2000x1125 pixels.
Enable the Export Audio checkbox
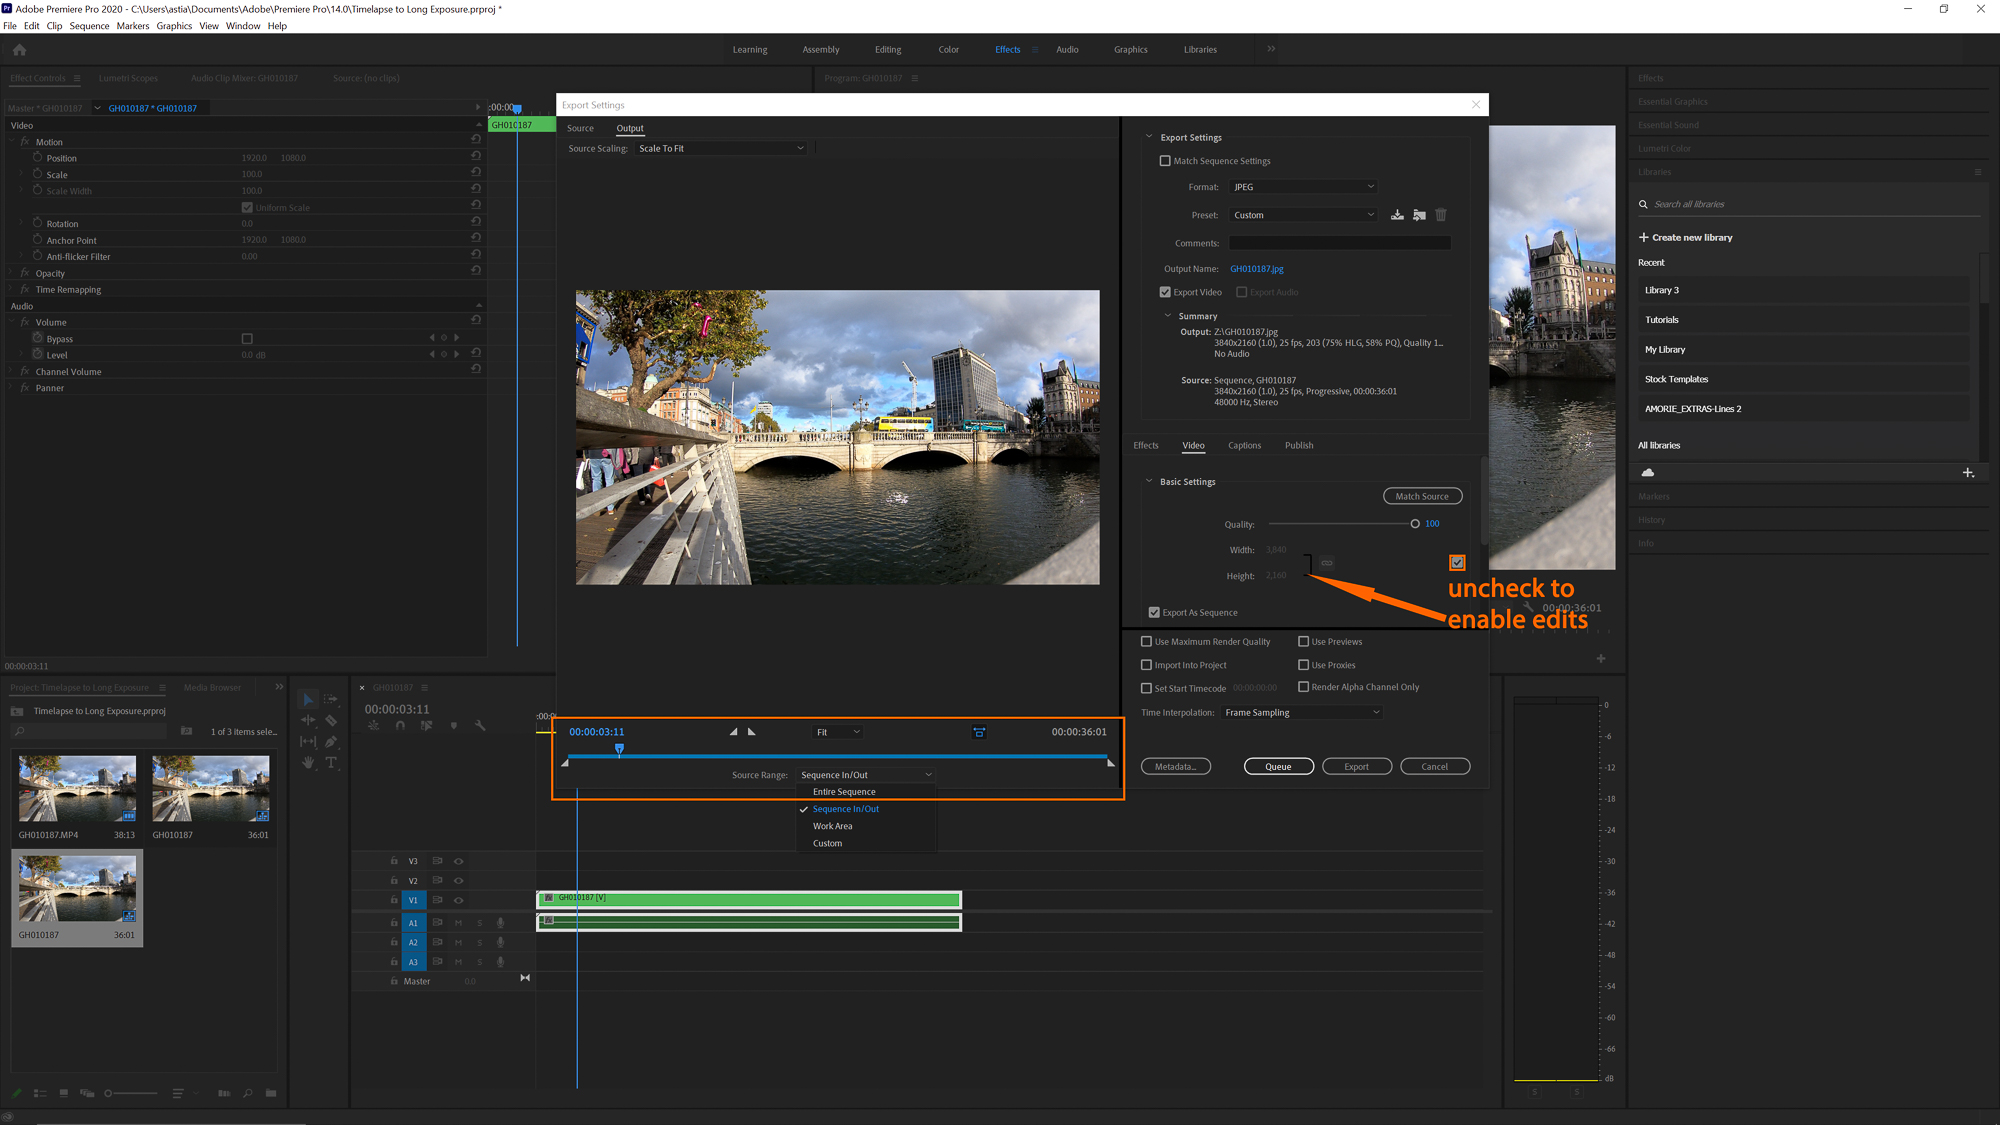click(x=1240, y=291)
